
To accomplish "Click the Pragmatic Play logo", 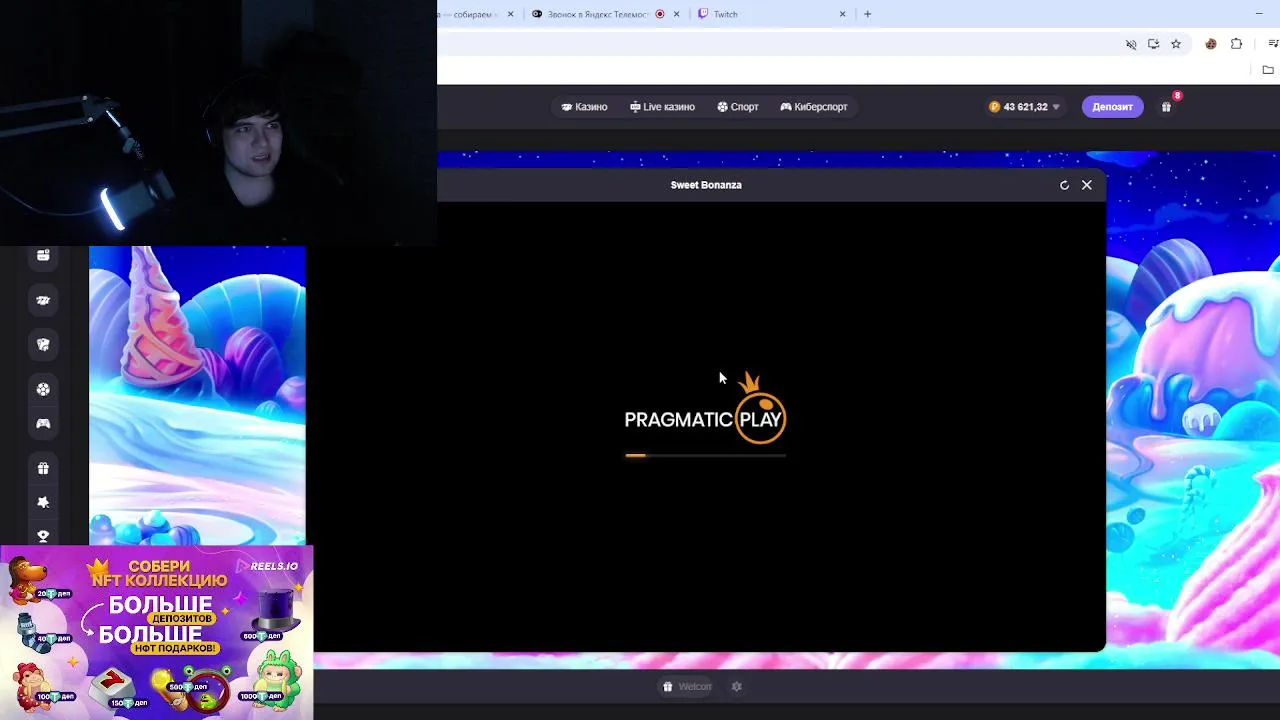I will 705,409.
